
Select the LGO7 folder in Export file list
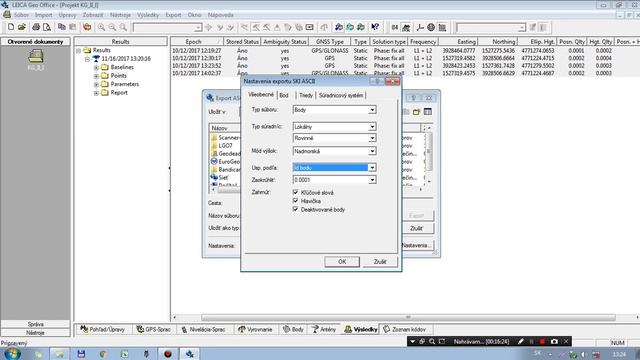tap(225, 145)
